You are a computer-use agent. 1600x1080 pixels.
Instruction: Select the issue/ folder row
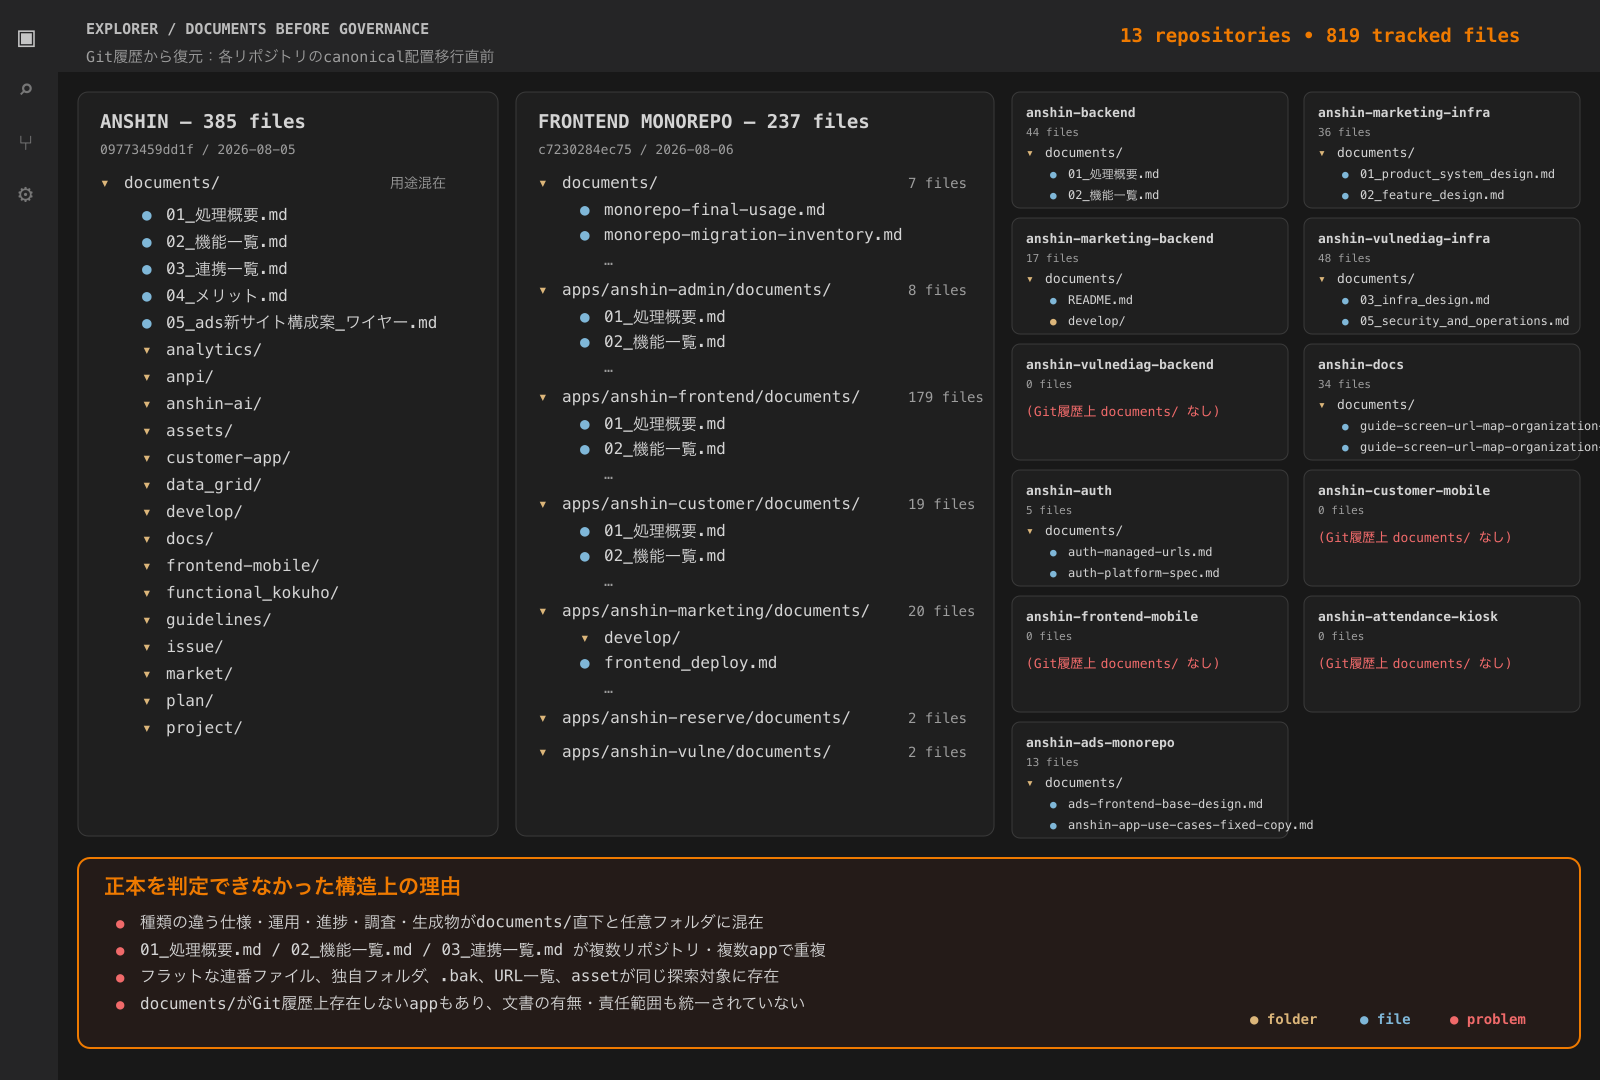(x=194, y=647)
